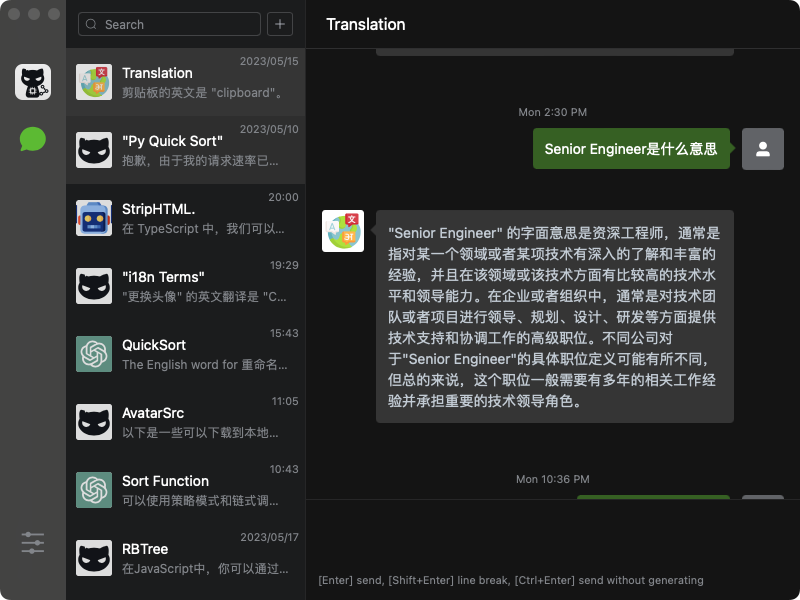Viewport: 800px width, 600px height.
Task: Click the translator avatar next to the assistant reply
Action: click(343, 230)
